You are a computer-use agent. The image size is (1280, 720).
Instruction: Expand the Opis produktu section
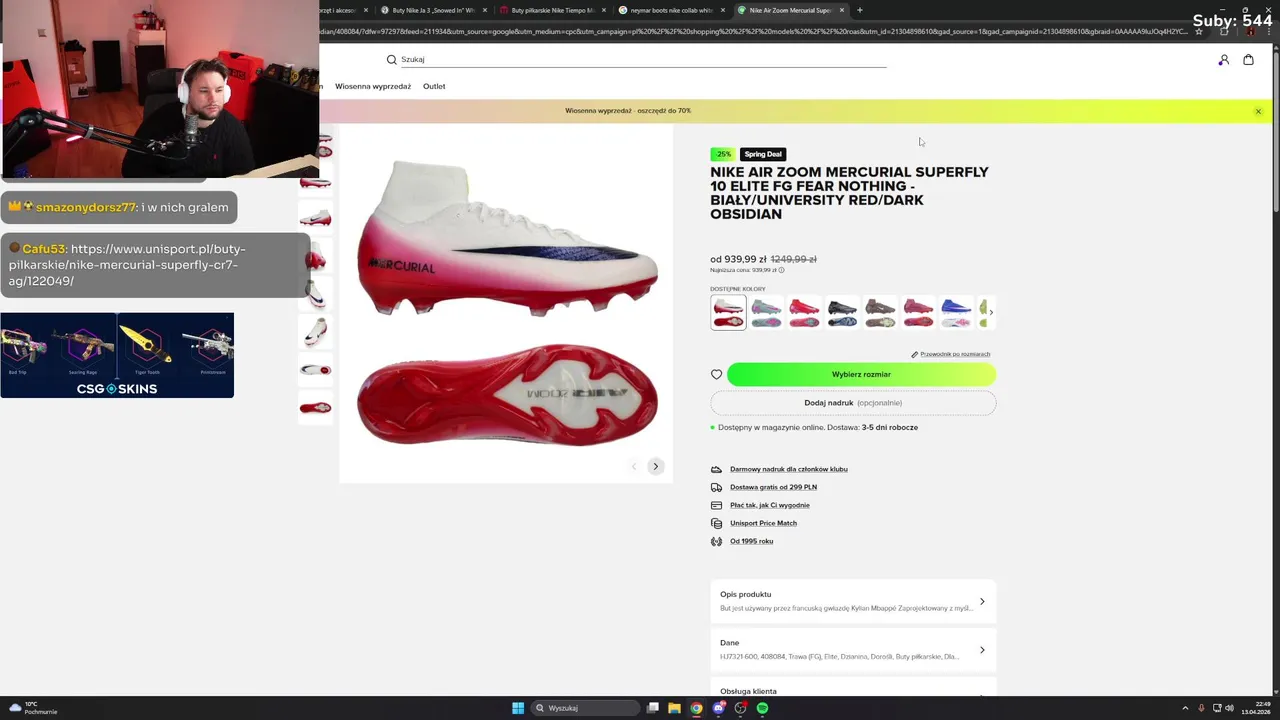pos(853,601)
